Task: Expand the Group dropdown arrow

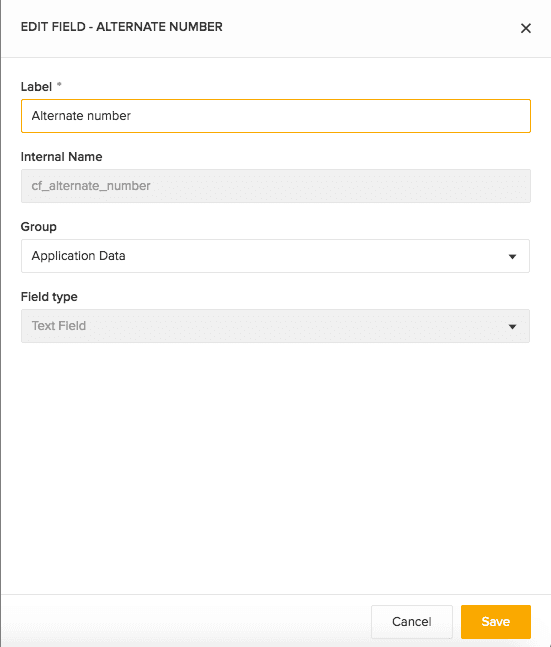Action: click(512, 257)
